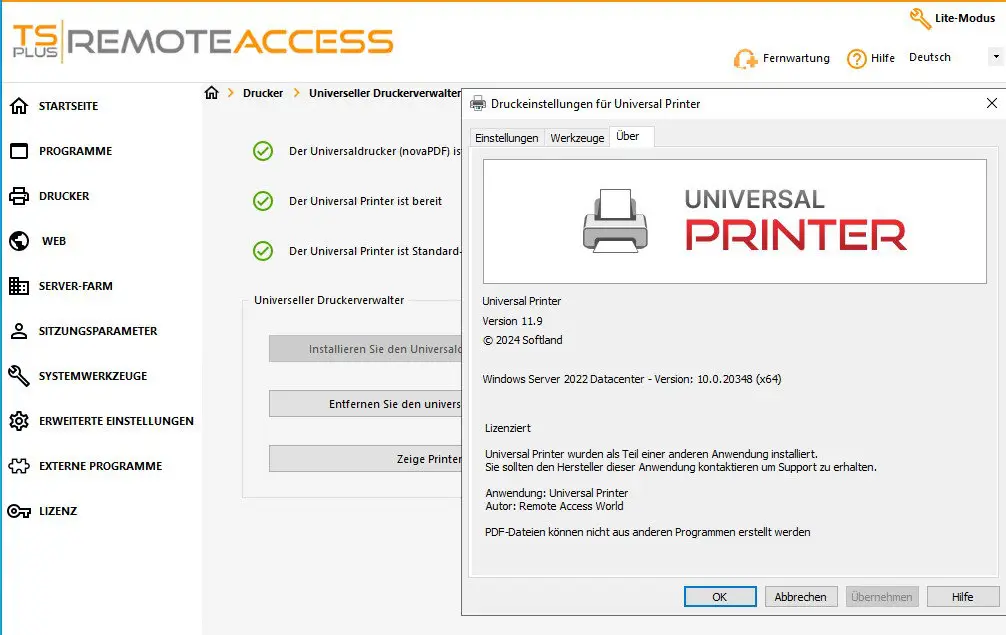Click the Drucker printer icon in sidebar

click(x=19, y=196)
